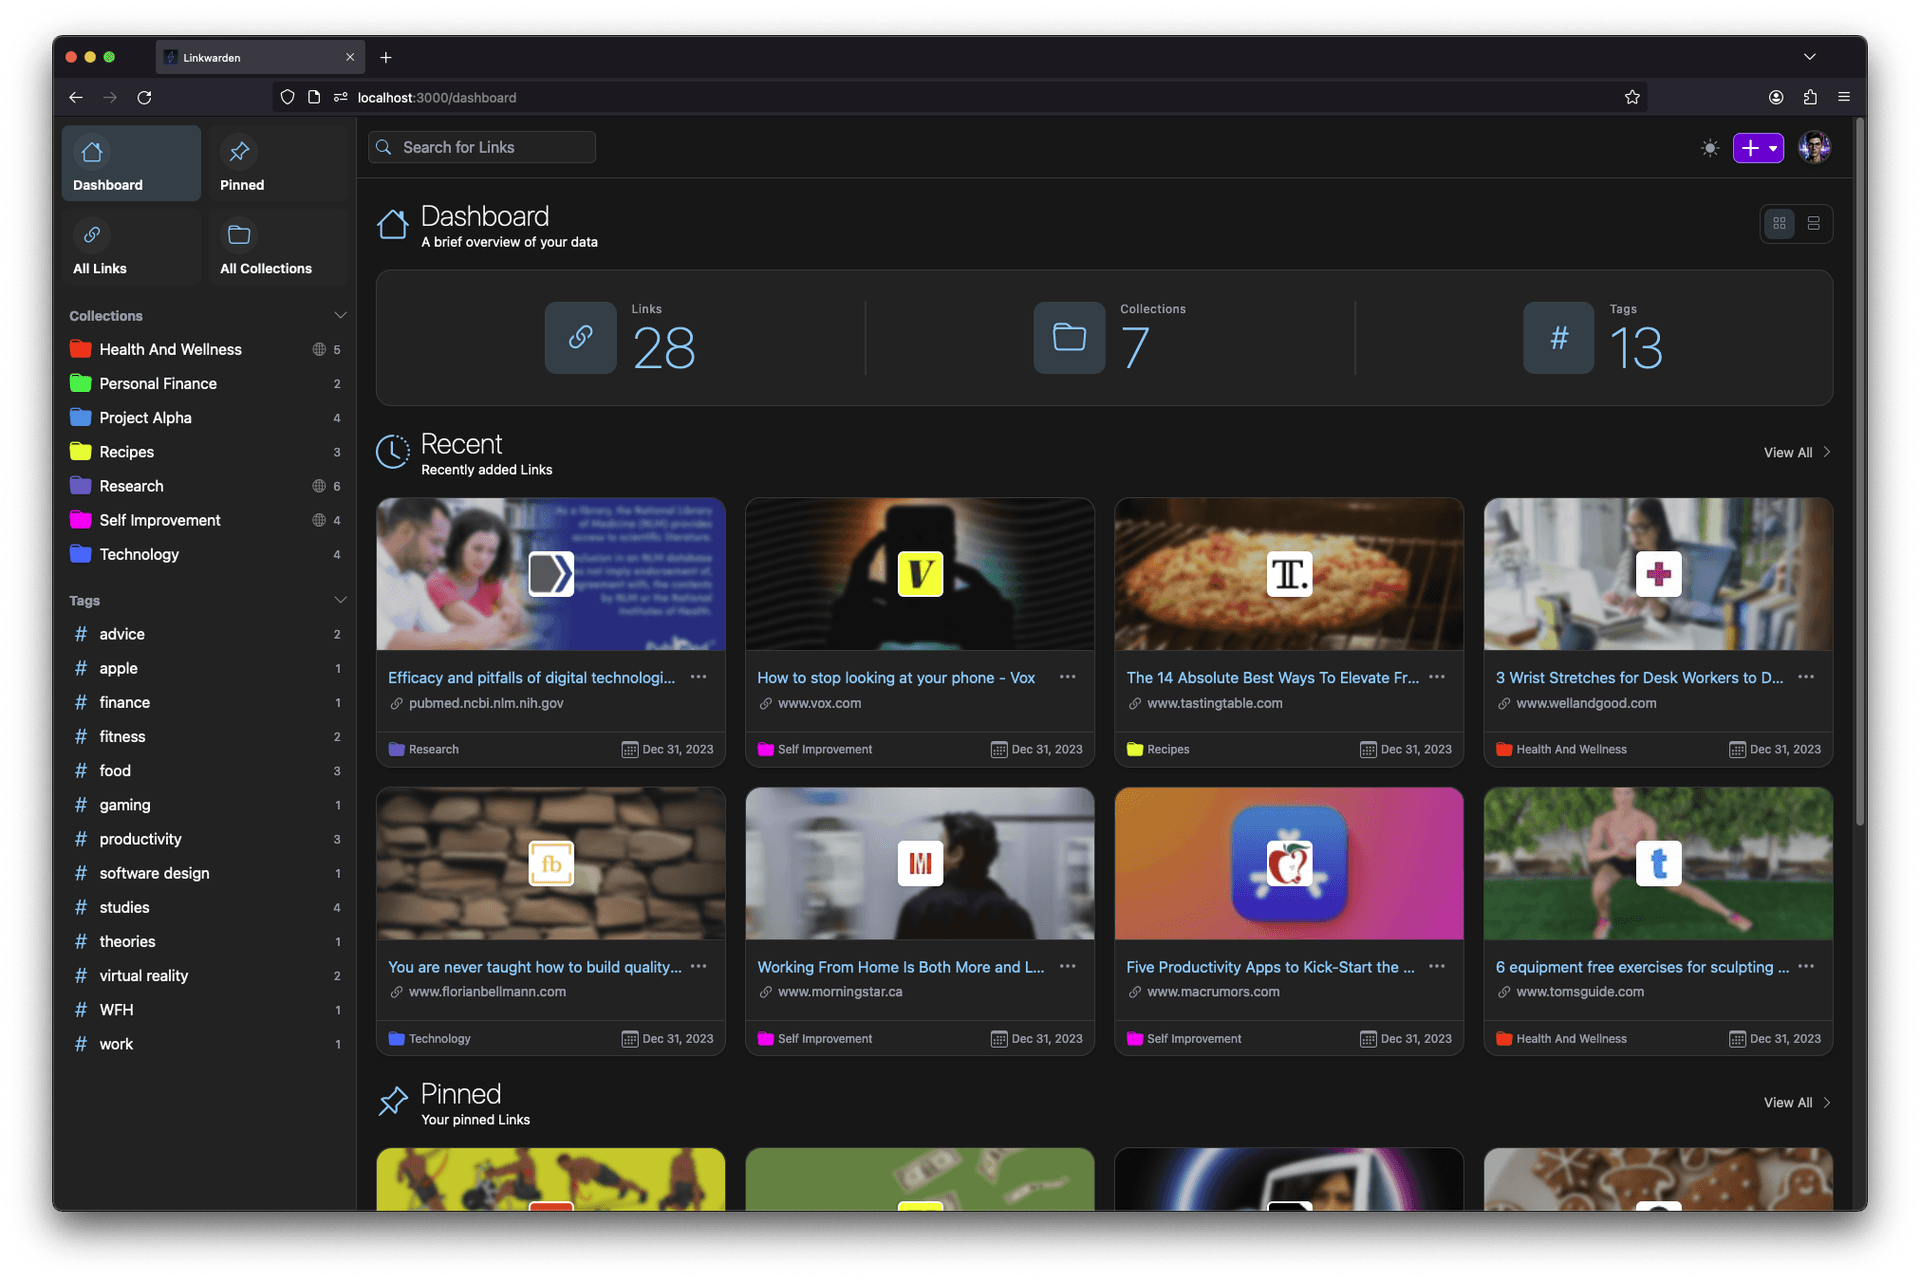Open the profile avatar menu
Image resolution: width=1920 pixels, height=1281 pixels.
click(x=1813, y=147)
